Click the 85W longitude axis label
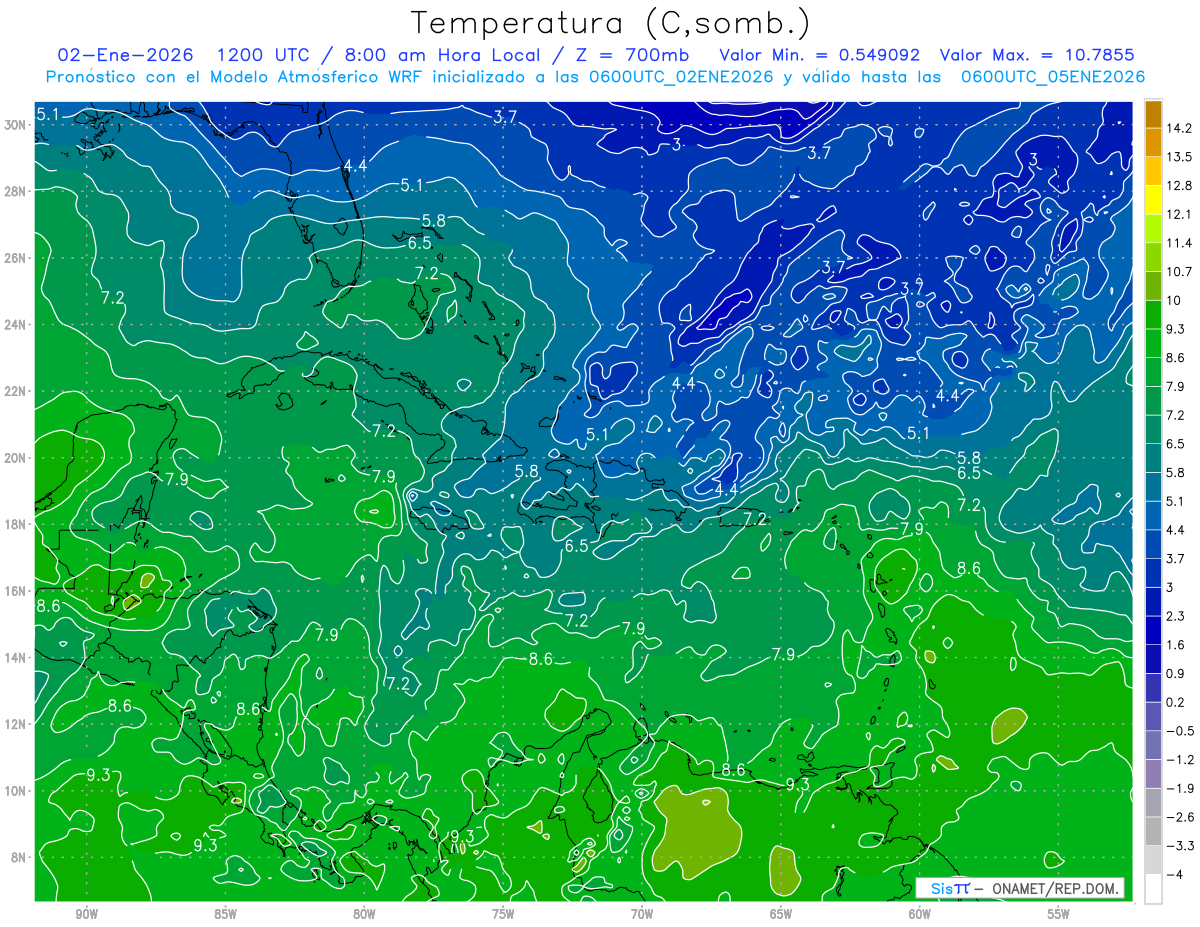This screenshot has width=1200, height=927. point(225,914)
